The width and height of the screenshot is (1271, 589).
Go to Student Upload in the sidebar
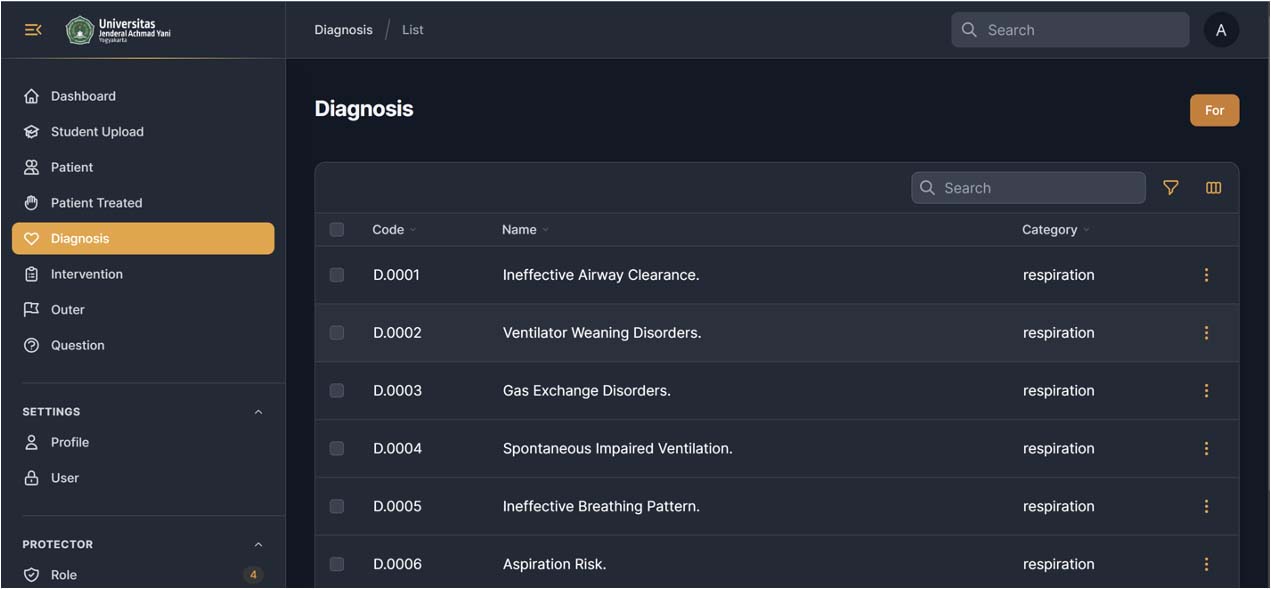97,132
